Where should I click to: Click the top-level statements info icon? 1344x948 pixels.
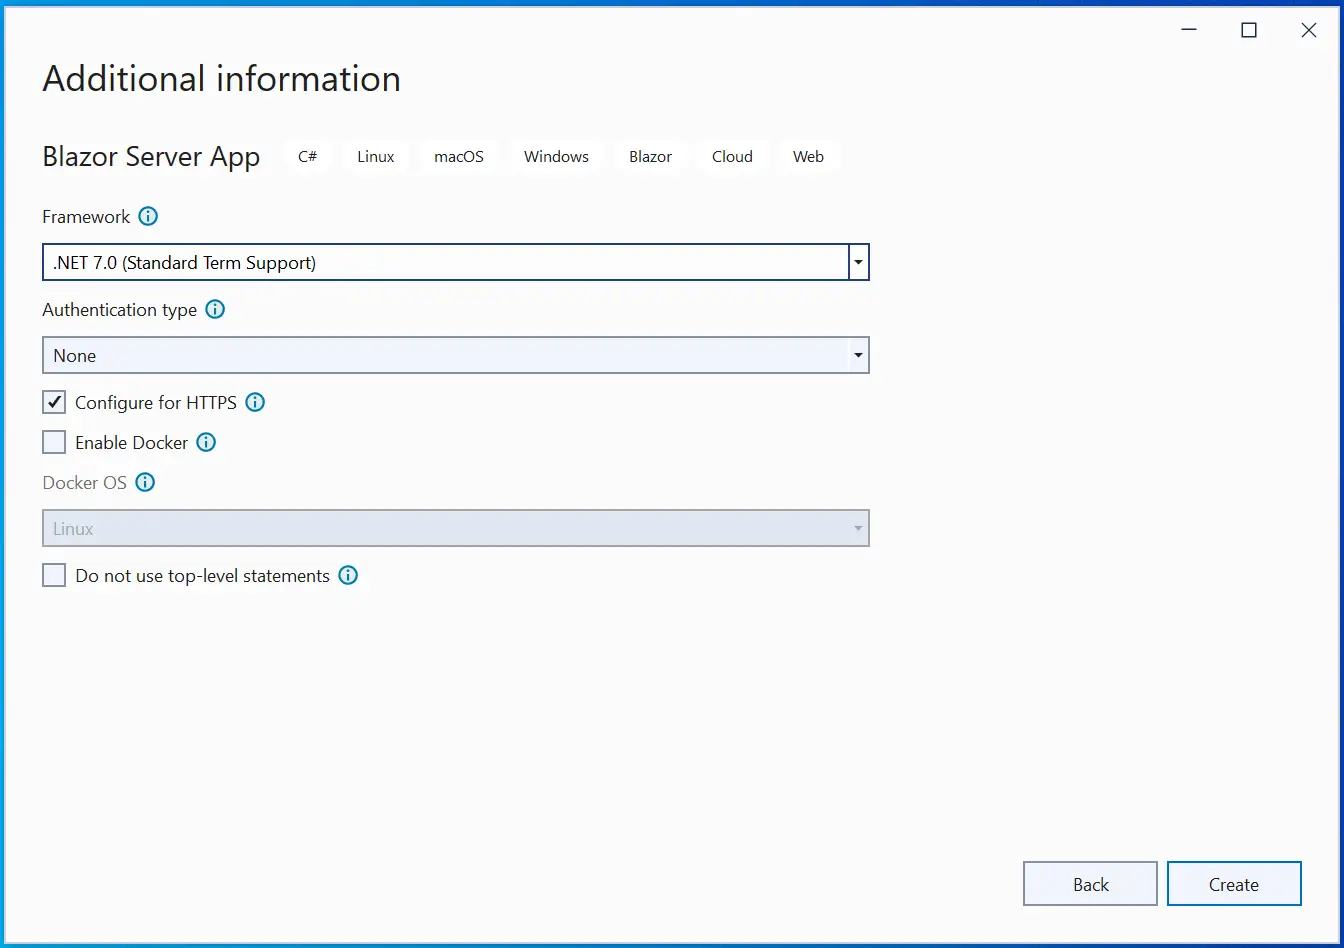(x=347, y=575)
